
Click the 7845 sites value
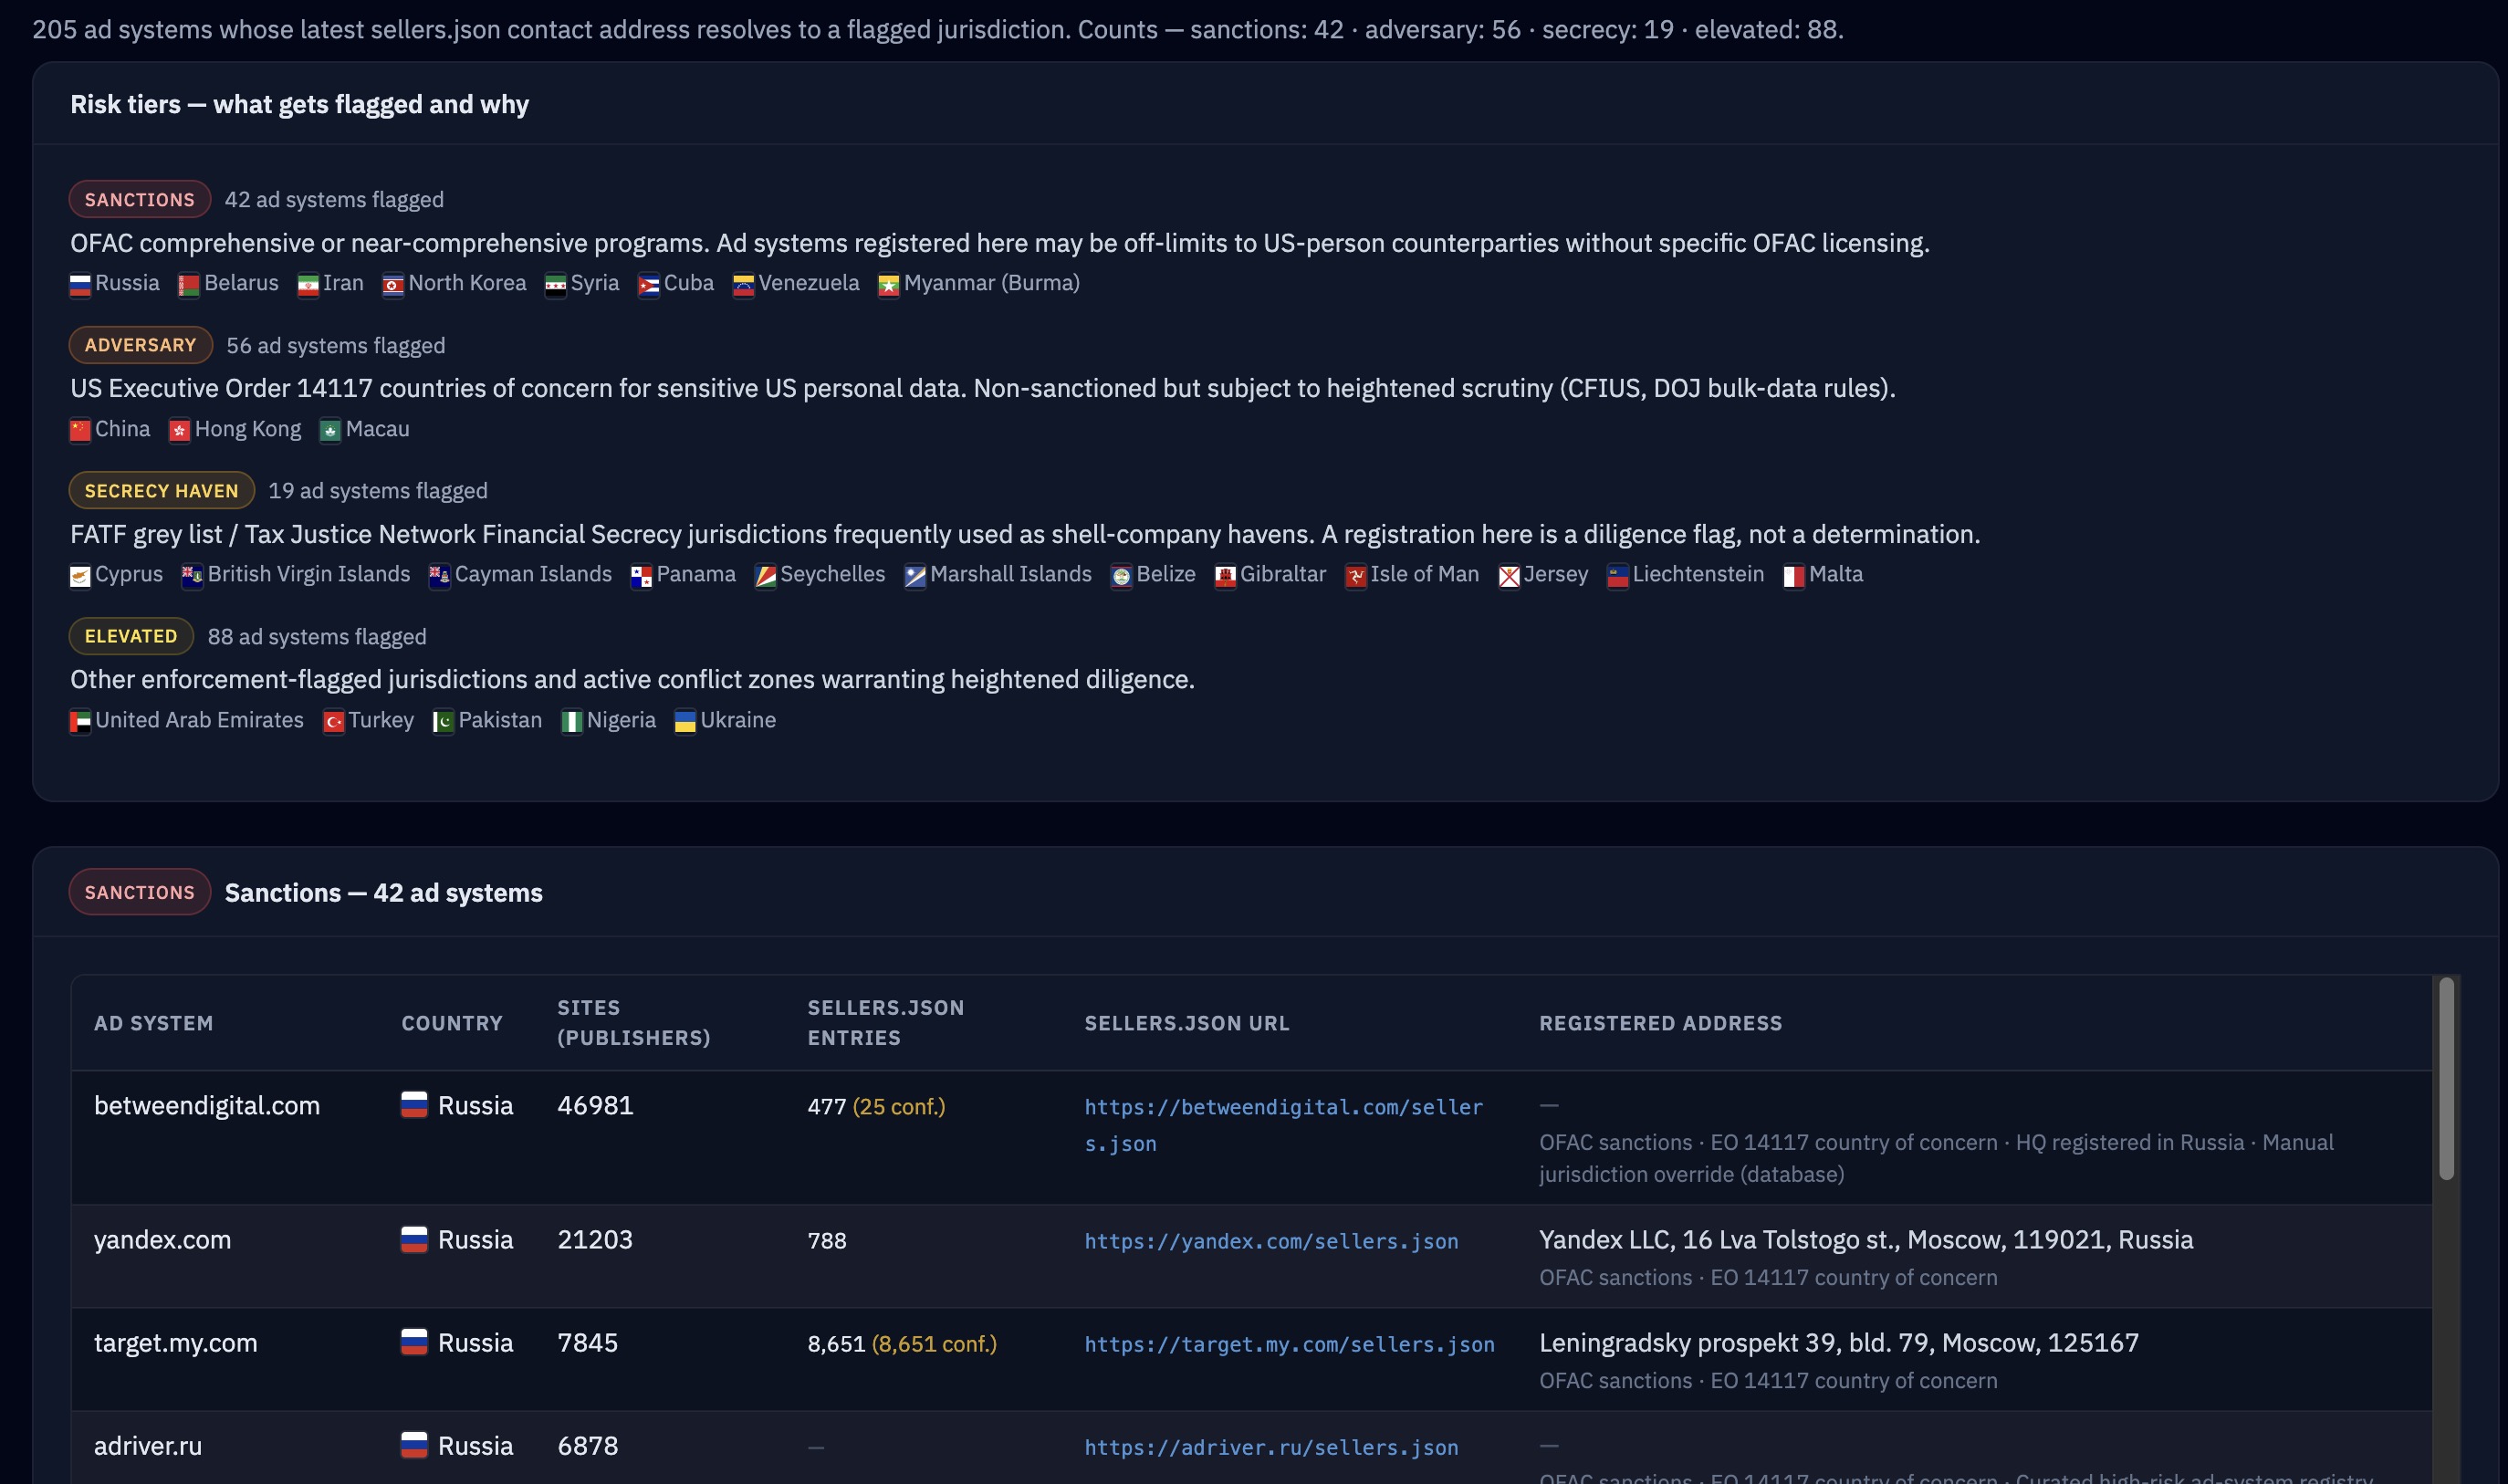coord(588,1343)
